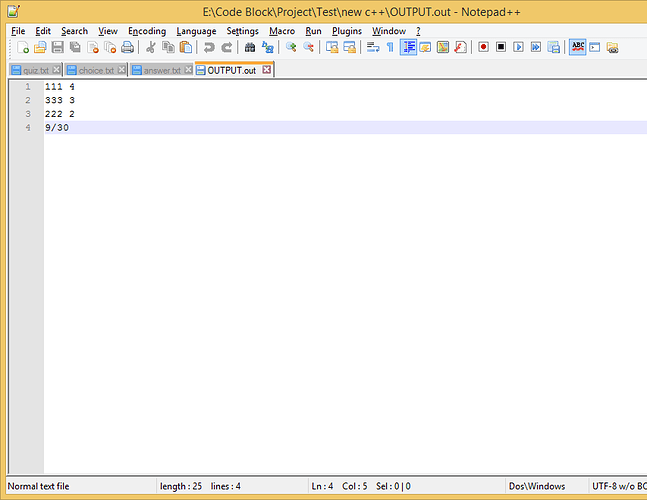Viewport: 647px width, 500px height.
Task: Start macro recording with red circle icon
Action: pyautogui.click(x=483, y=47)
